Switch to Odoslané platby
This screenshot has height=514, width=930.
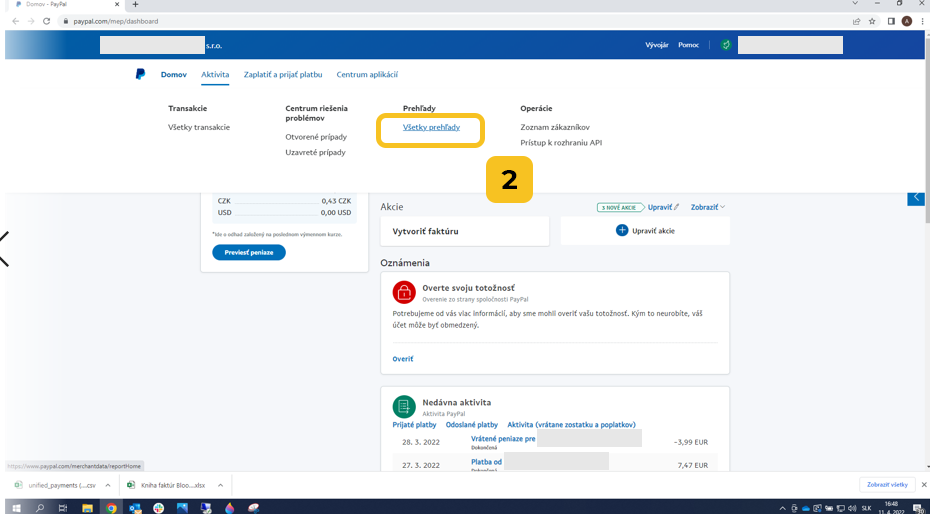click(x=472, y=425)
